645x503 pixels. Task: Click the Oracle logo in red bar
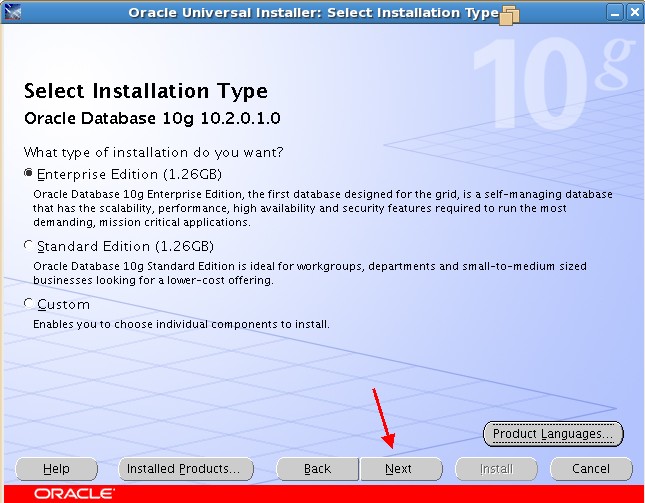click(74, 494)
